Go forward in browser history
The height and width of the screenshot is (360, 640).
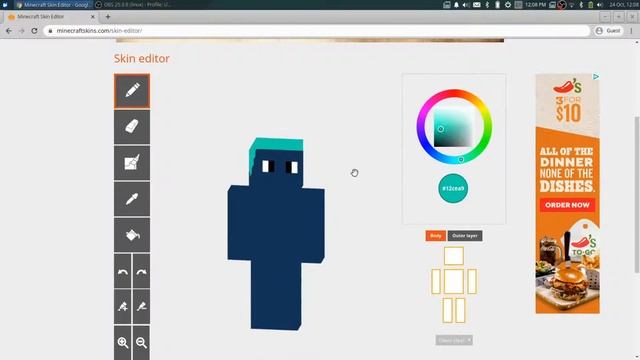click(22, 31)
